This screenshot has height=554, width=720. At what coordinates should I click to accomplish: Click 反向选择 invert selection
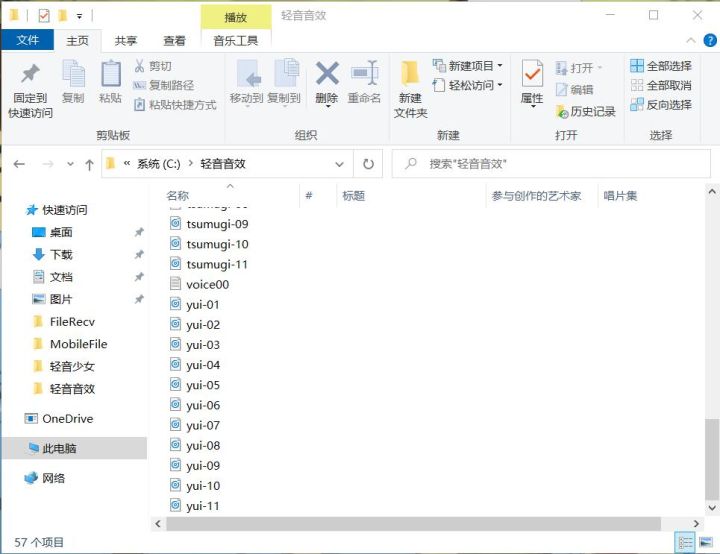tap(661, 105)
